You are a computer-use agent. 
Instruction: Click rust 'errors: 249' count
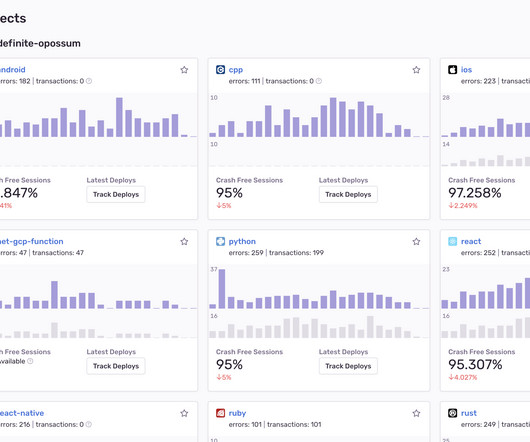coord(478,424)
